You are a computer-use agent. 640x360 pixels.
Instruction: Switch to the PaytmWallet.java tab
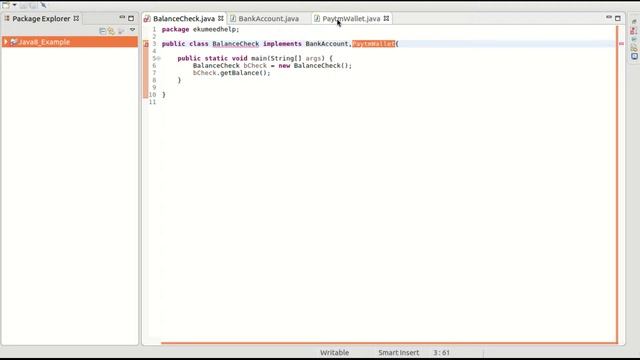(x=351, y=18)
